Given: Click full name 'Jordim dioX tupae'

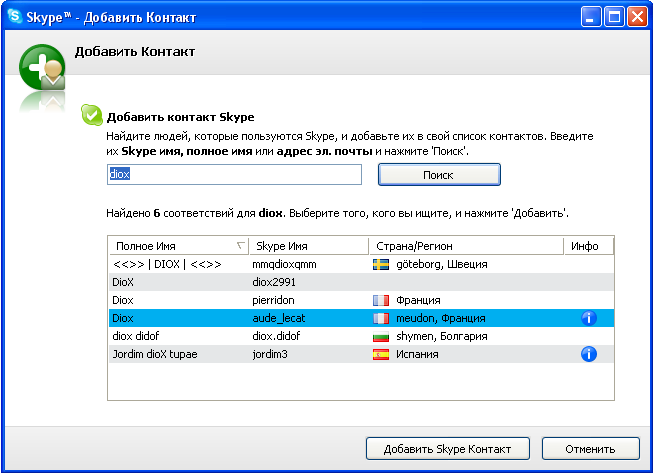Looking at the screenshot, I should point(155,354).
